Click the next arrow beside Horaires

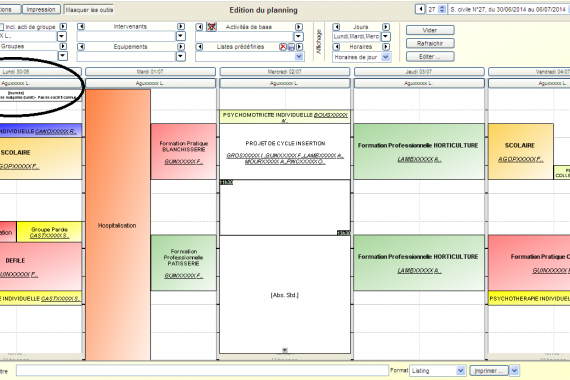386,47
